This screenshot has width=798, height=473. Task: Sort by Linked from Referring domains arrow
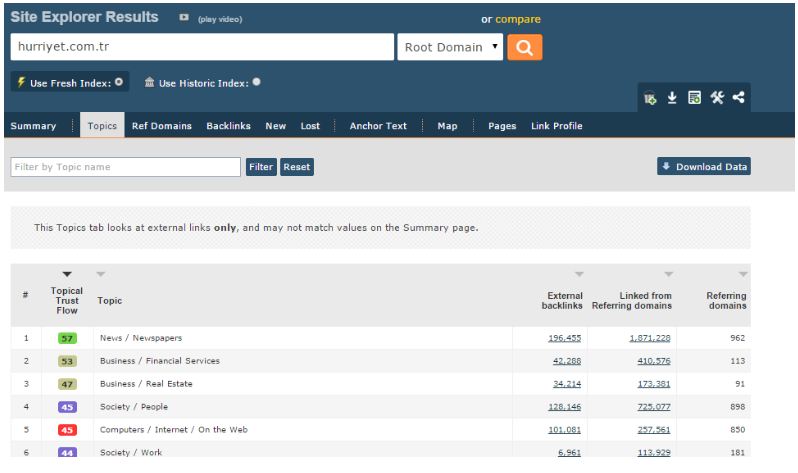(x=669, y=274)
